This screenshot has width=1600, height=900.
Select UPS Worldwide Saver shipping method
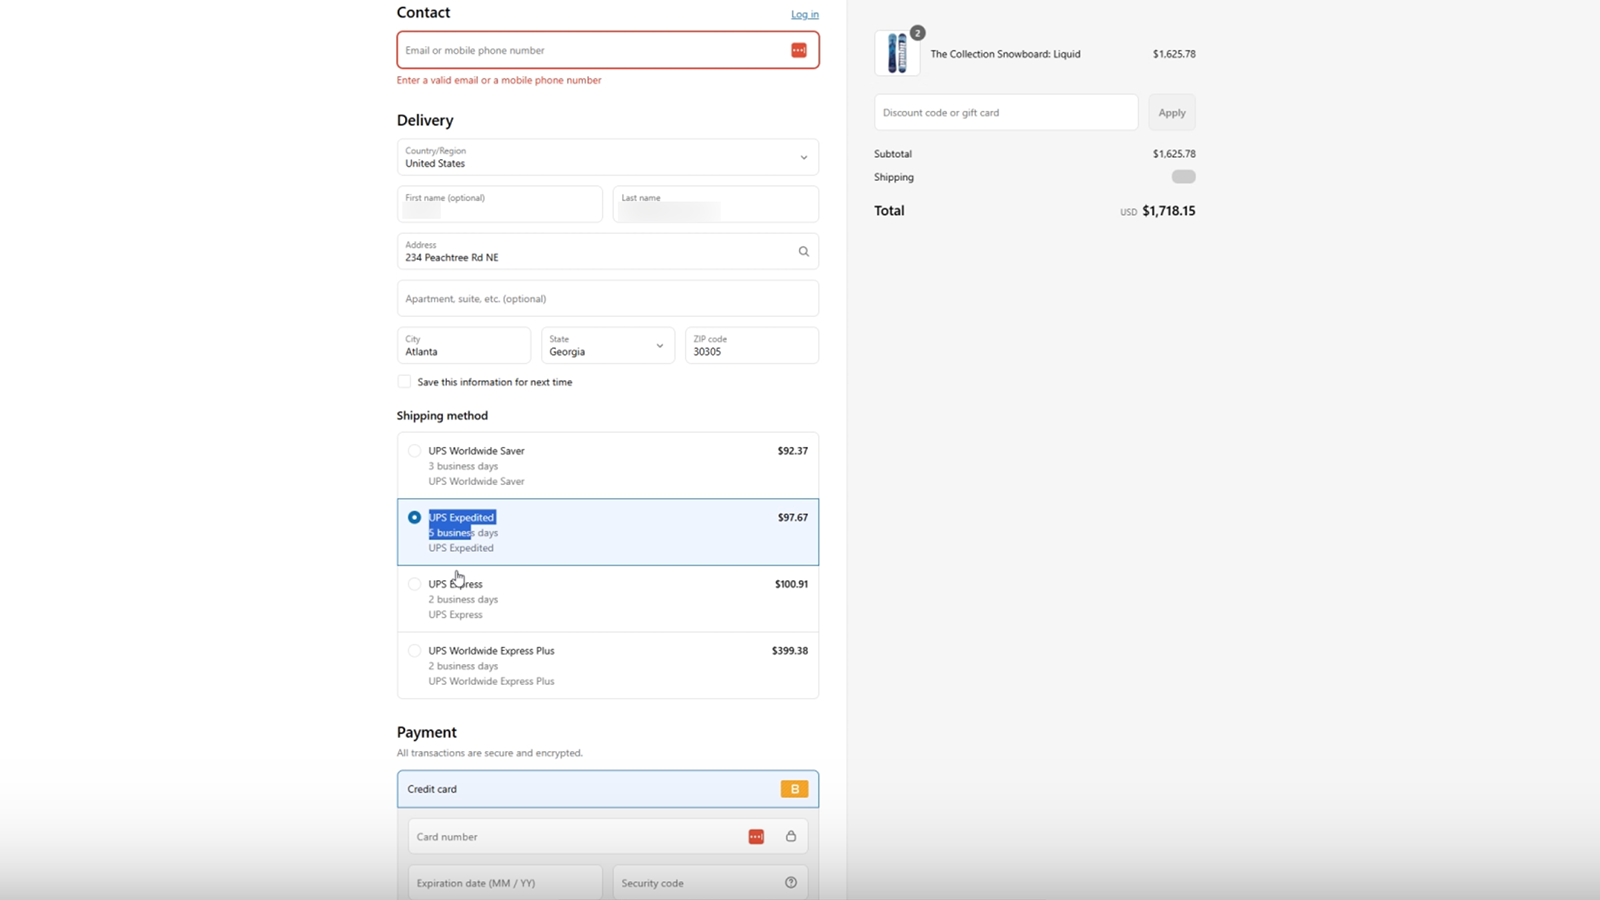click(x=414, y=450)
